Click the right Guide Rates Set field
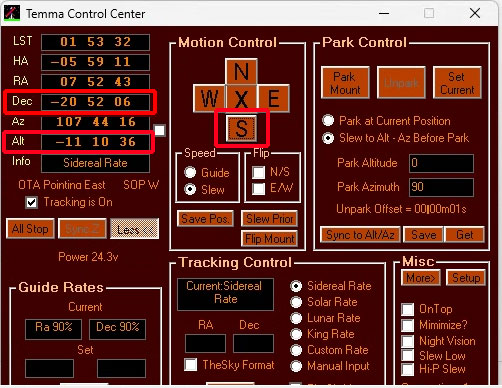This screenshot has width=502, height=388. pyautogui.click(x=121, y=368)
